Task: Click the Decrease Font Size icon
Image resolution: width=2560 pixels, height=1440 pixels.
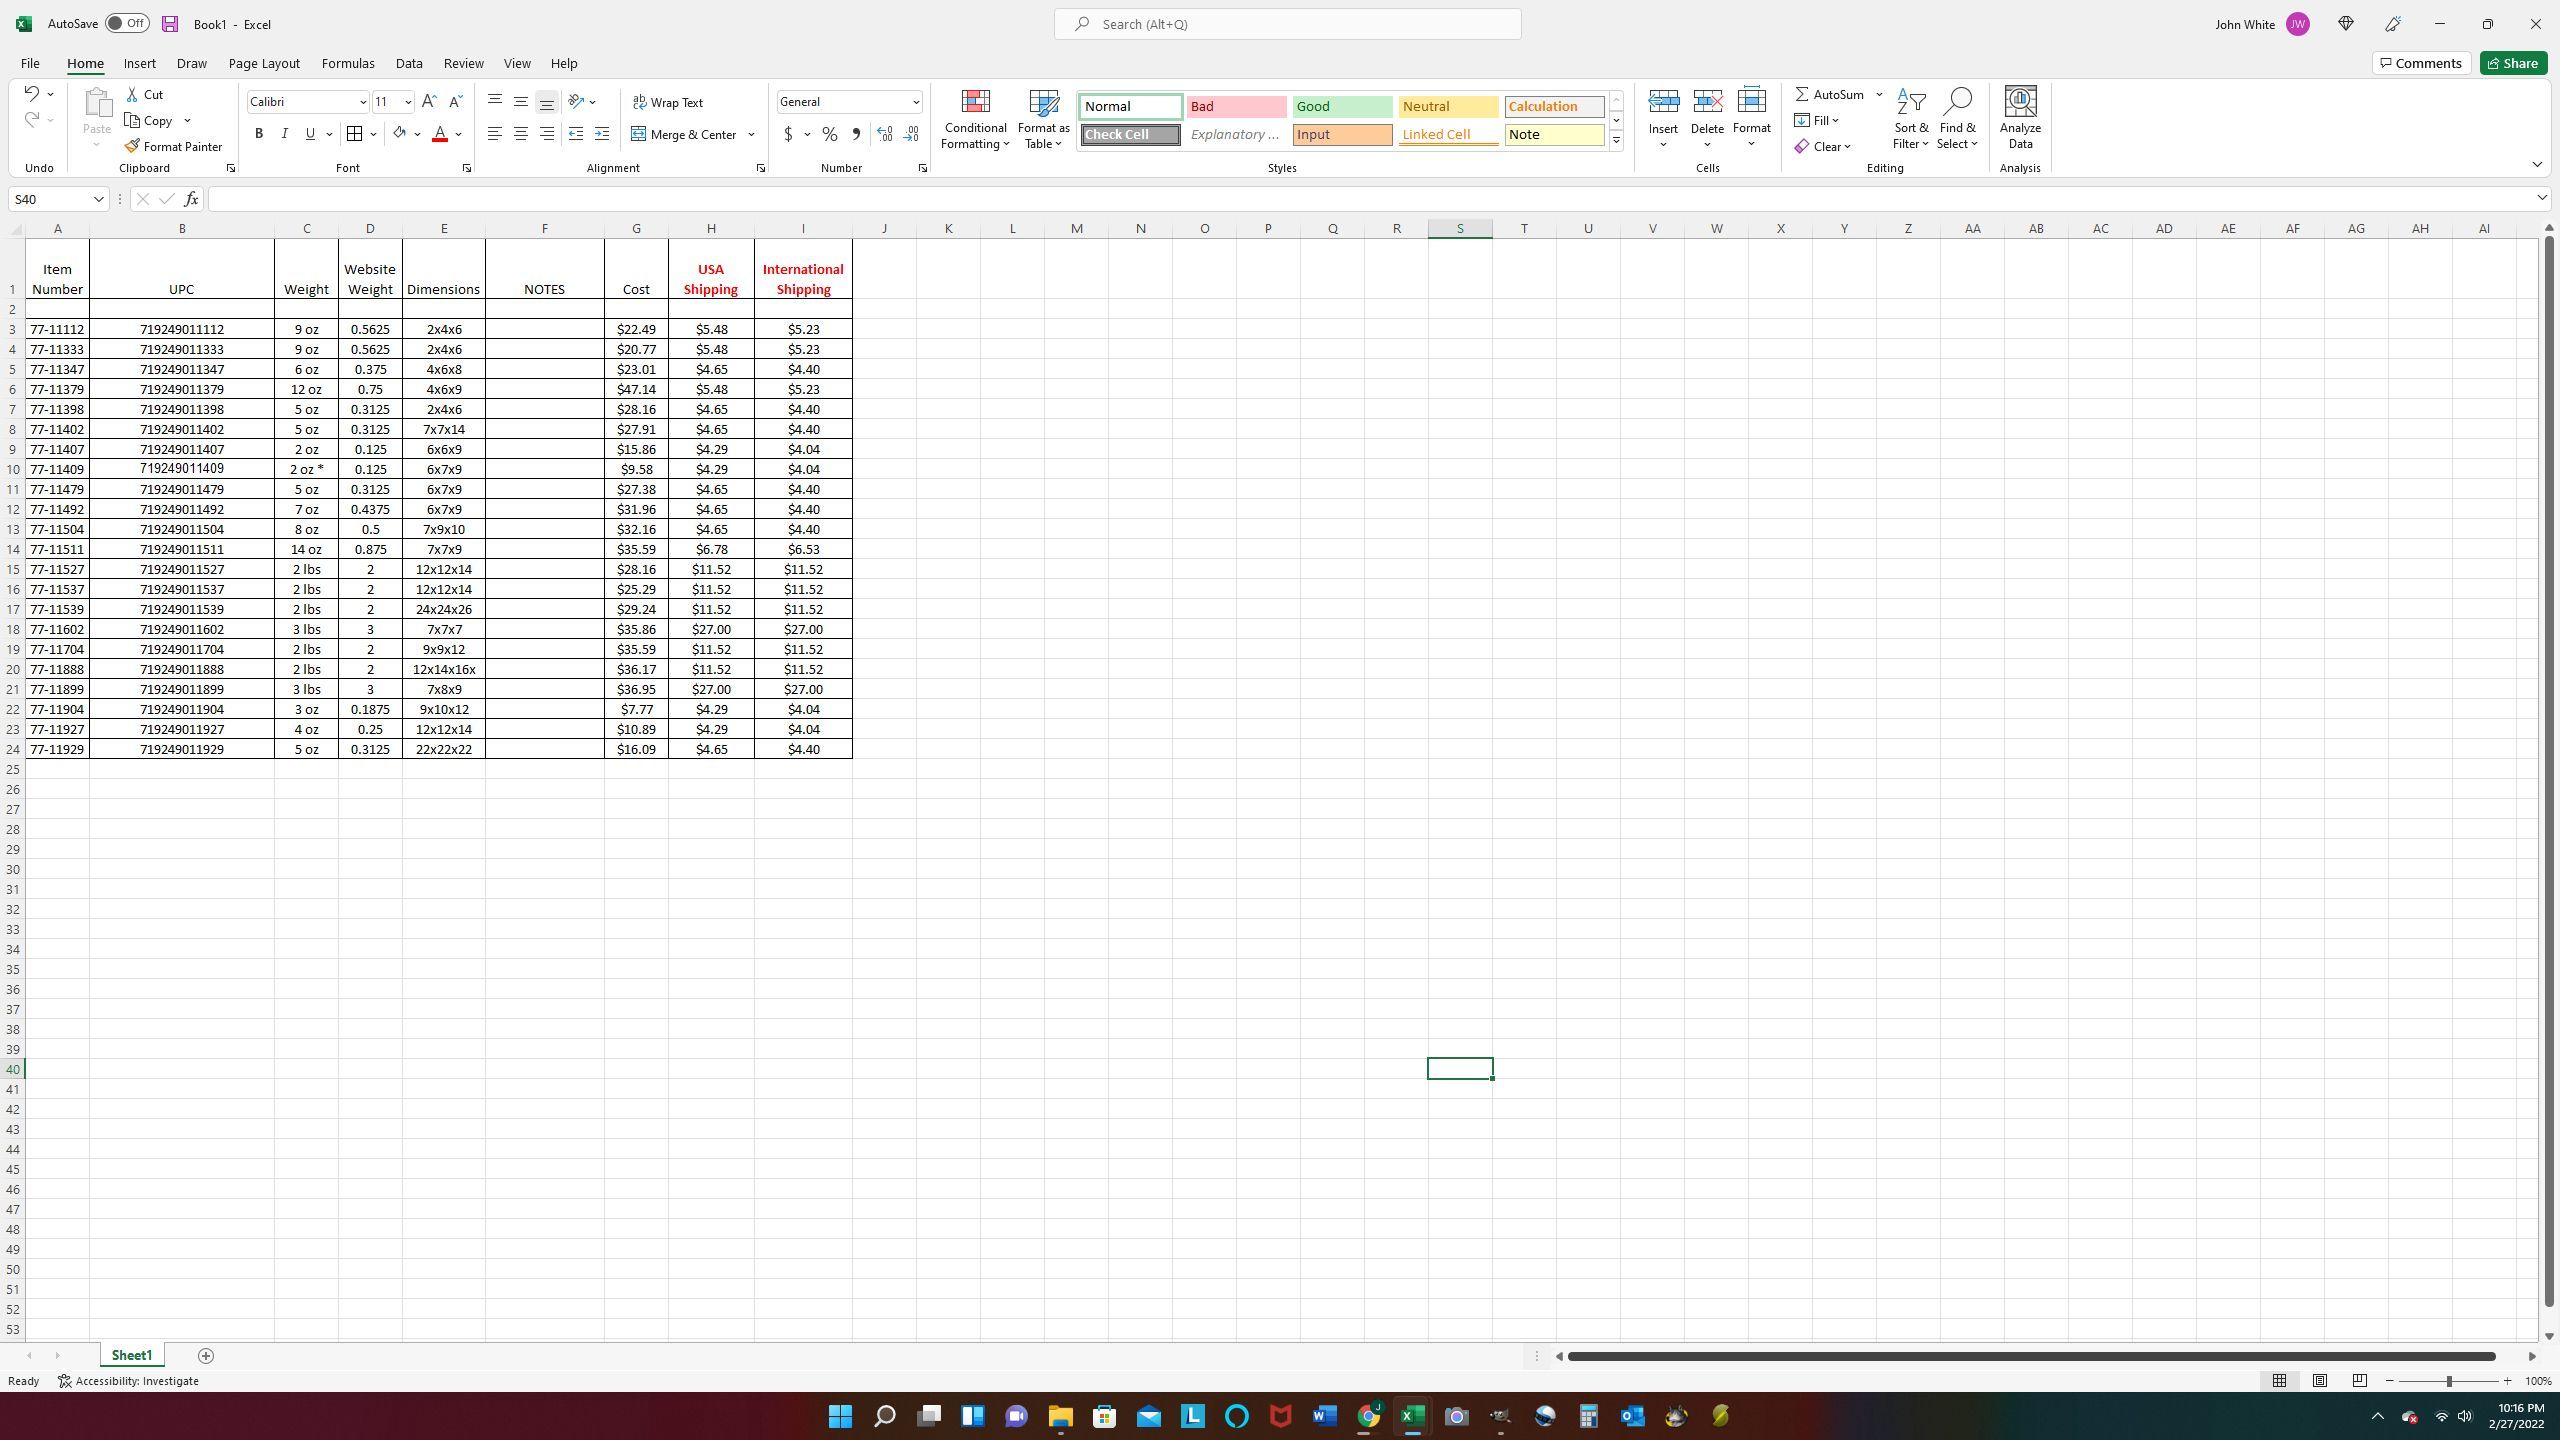Action: [x=456, y=102]
